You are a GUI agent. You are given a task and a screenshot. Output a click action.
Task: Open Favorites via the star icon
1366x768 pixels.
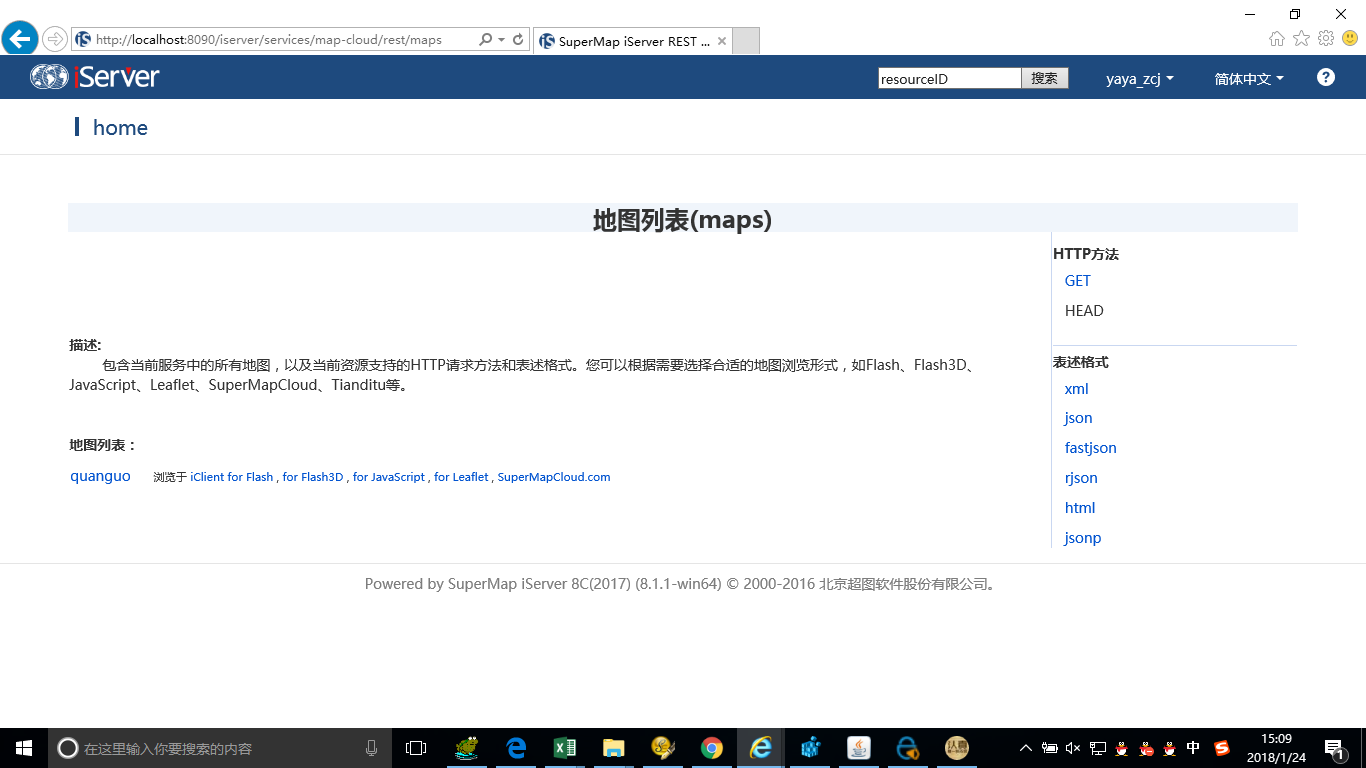[x=1301, y=39]
